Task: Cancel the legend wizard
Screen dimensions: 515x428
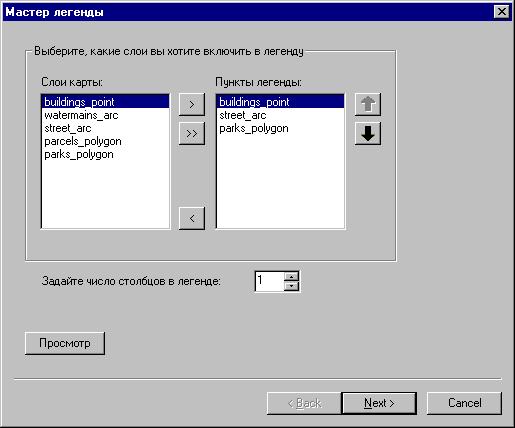Action: (464, 403)
